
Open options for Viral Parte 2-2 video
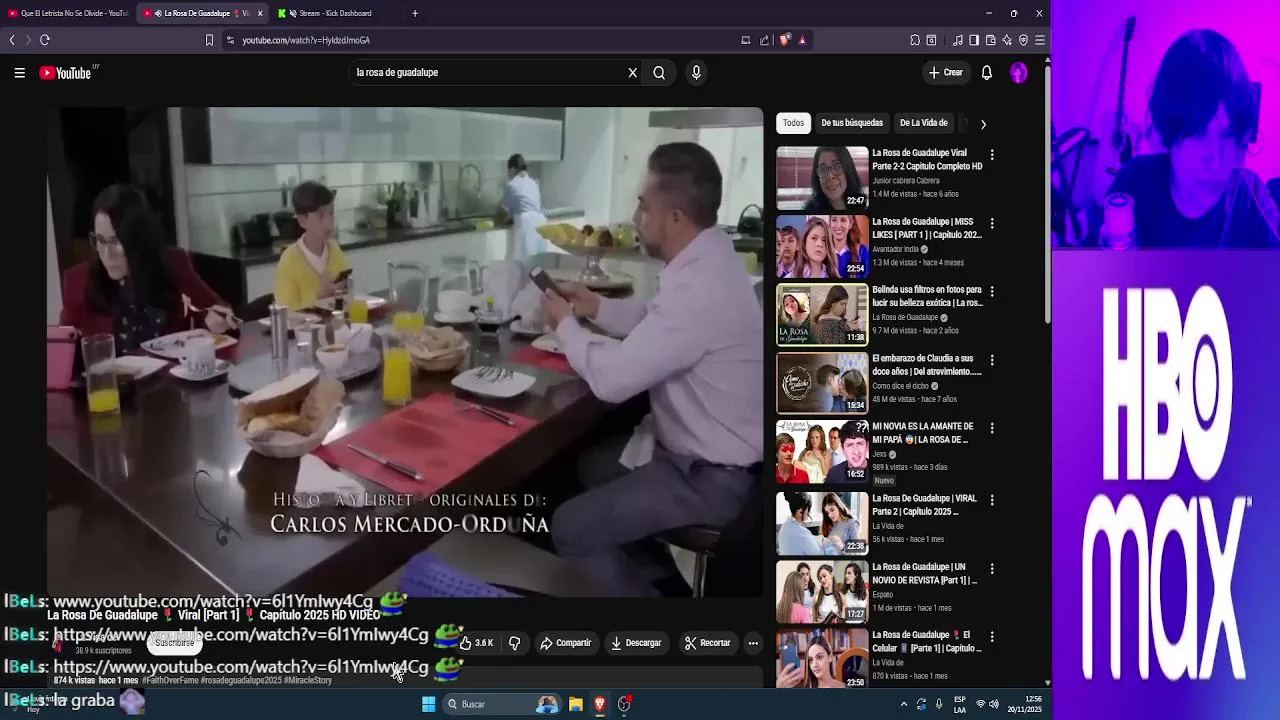pyautogui.click(x=992, y=155)
